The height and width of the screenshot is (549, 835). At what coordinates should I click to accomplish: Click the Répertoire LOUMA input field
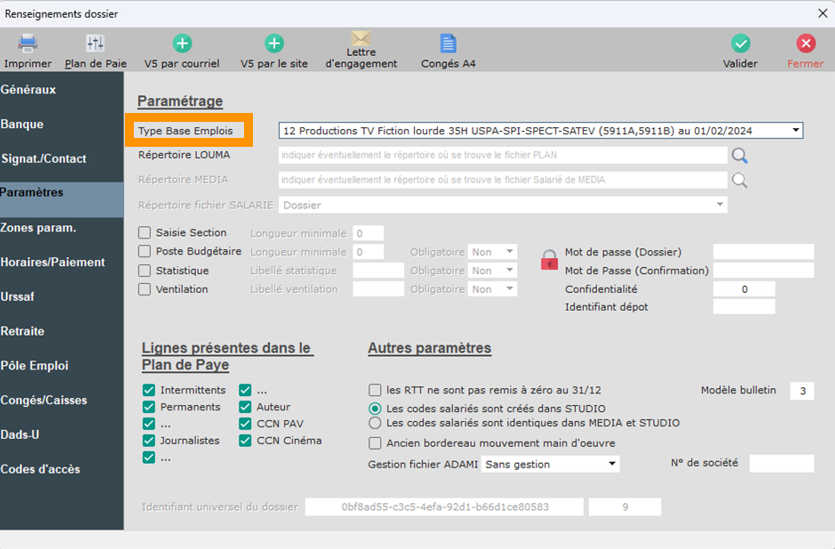coord(503,155)
